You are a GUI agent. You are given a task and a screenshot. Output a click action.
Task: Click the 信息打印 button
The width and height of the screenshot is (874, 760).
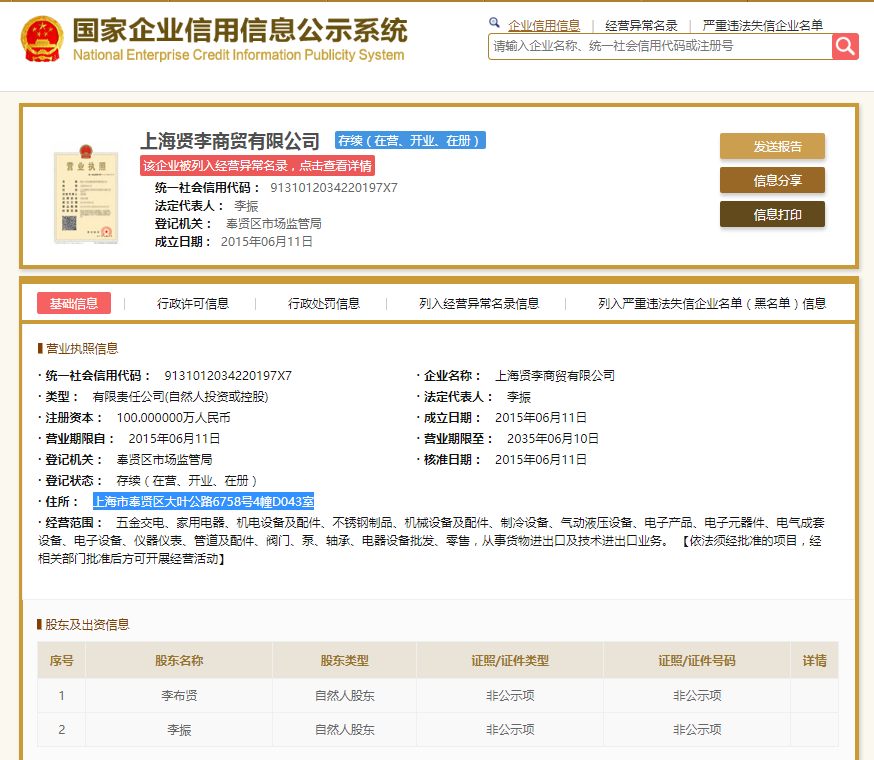(x=772, y=214)
